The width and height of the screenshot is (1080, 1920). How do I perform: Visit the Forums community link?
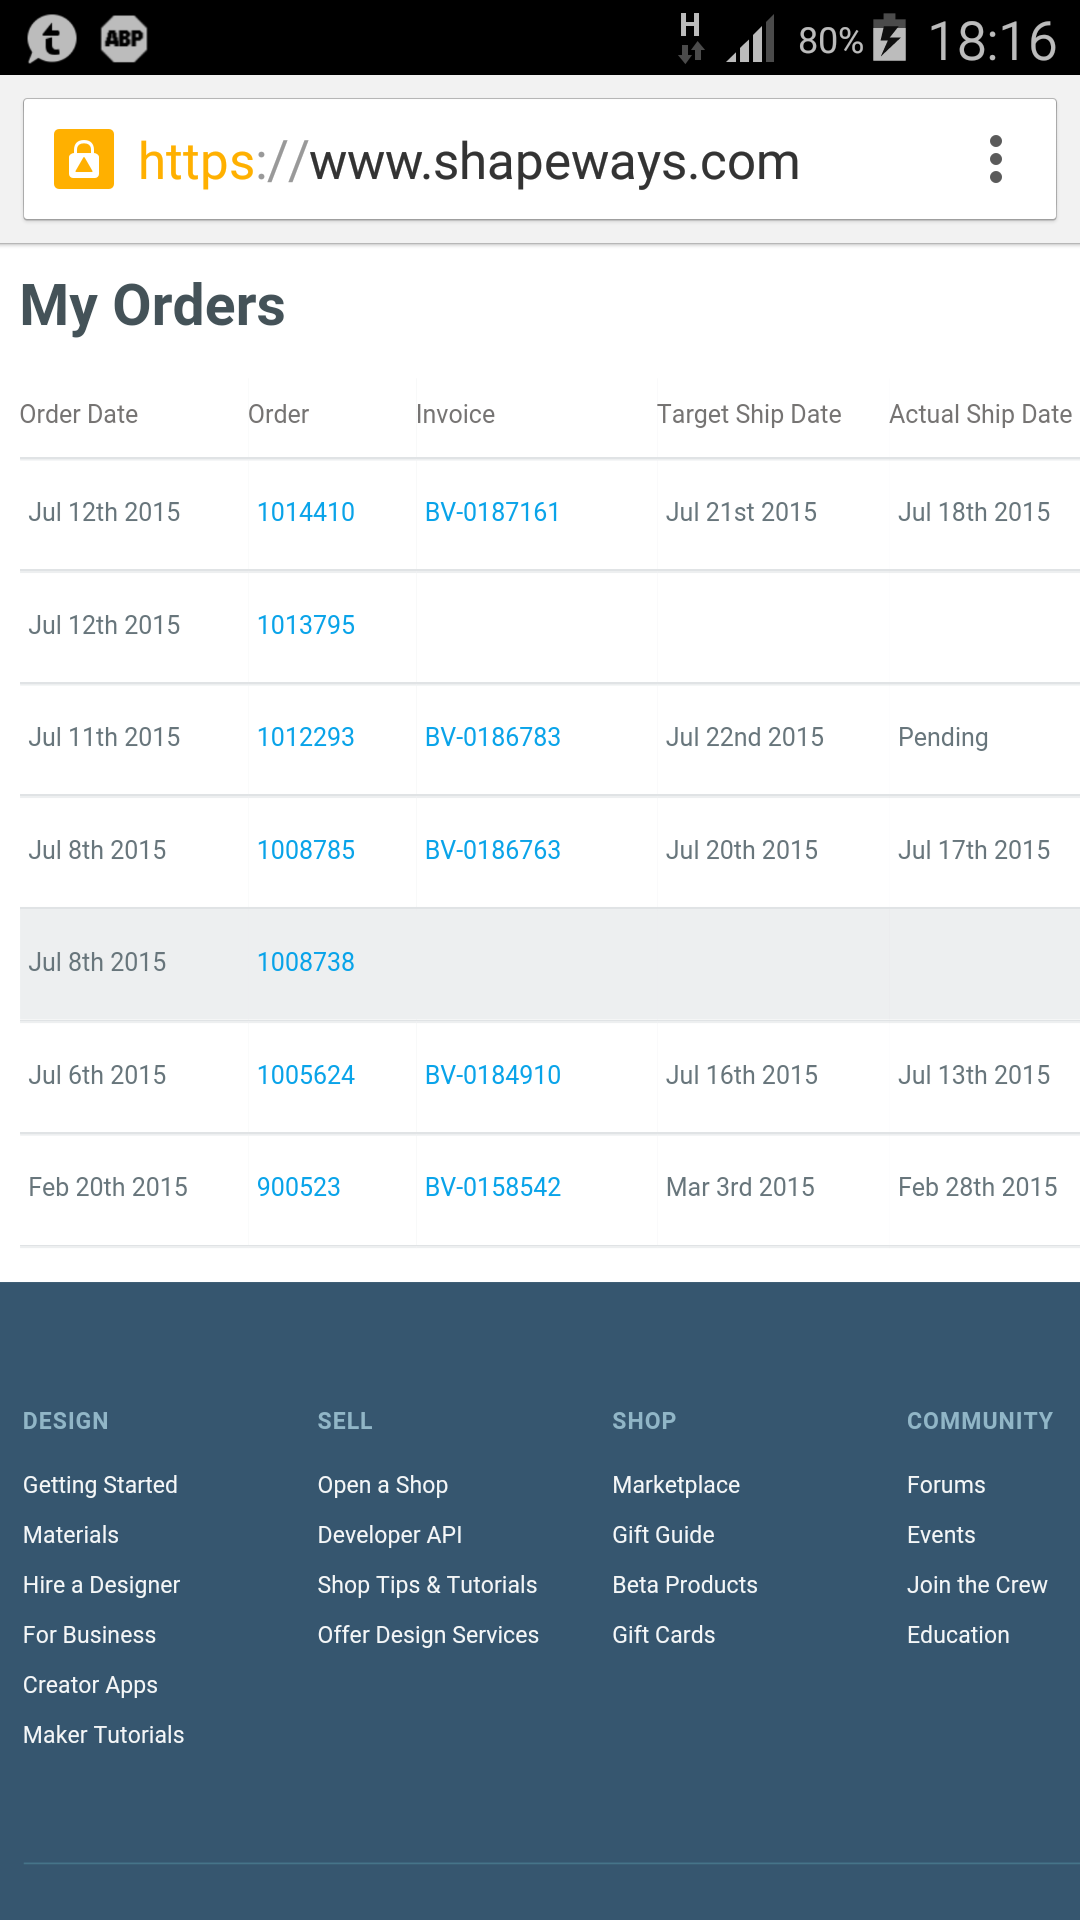(x=946, y=1485)
